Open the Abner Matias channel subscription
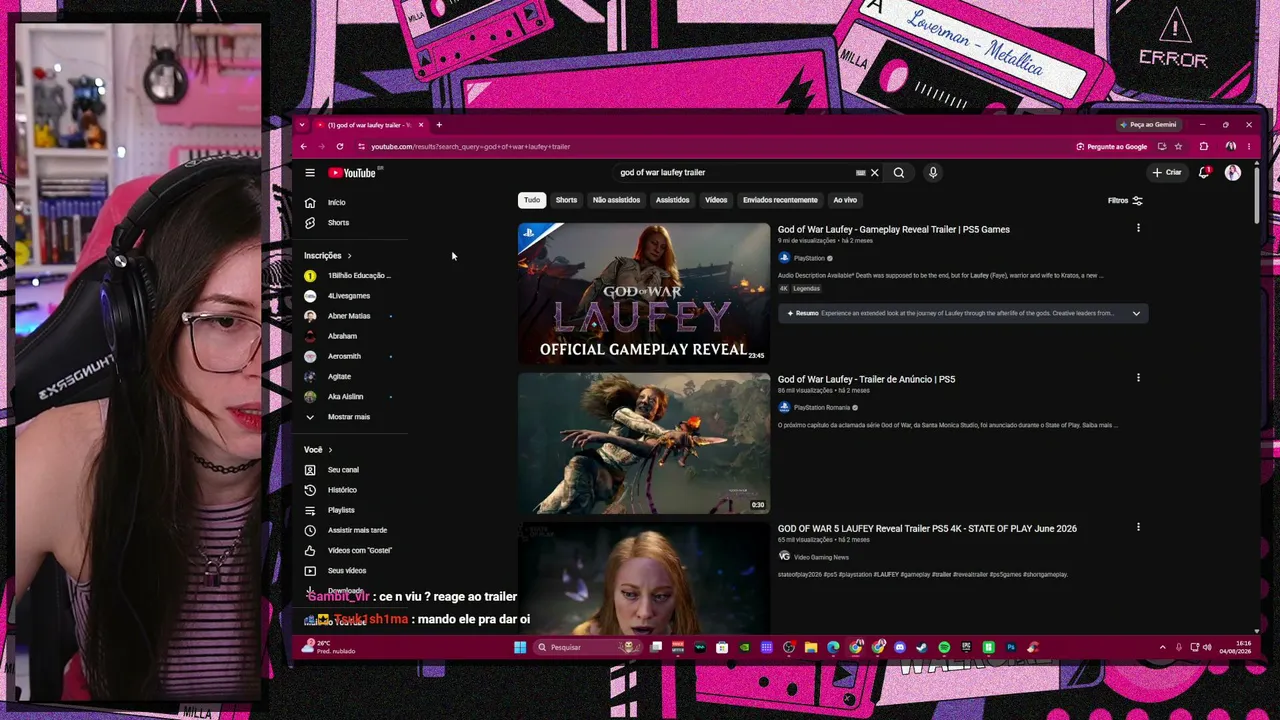 (x=351, y=316)
